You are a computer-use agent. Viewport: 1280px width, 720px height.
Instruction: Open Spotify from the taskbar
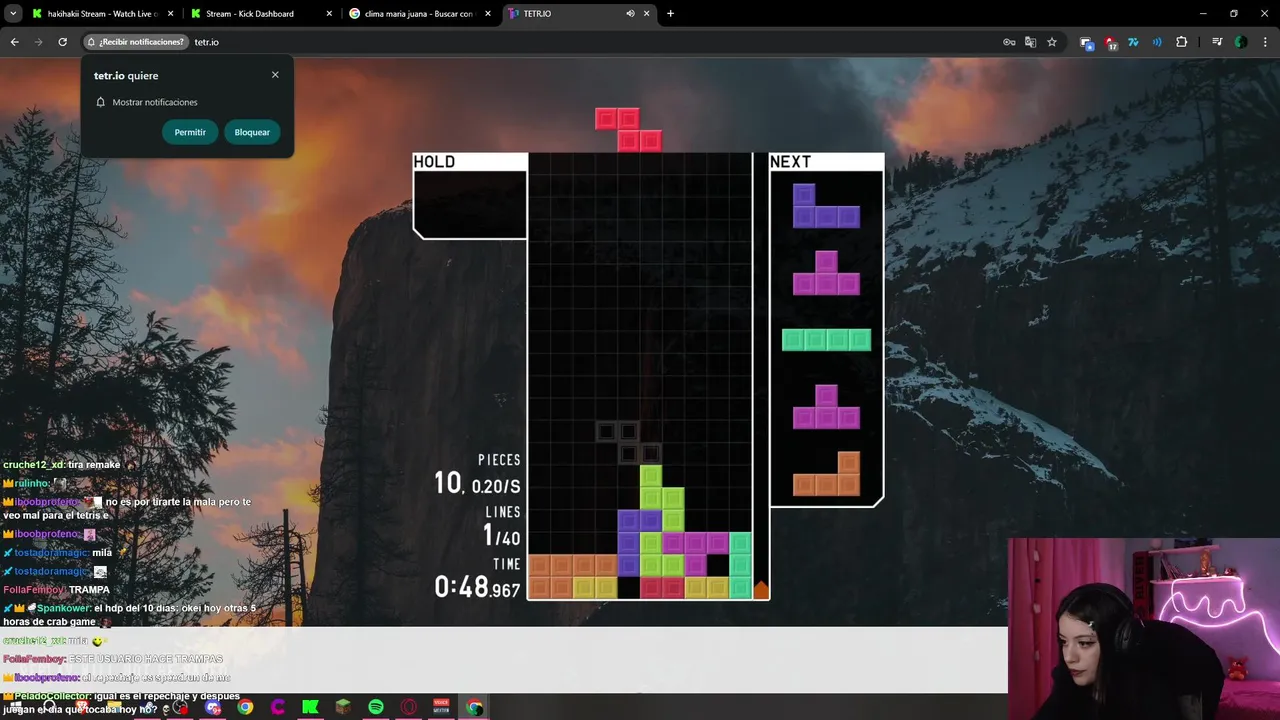tap(376, 707)
